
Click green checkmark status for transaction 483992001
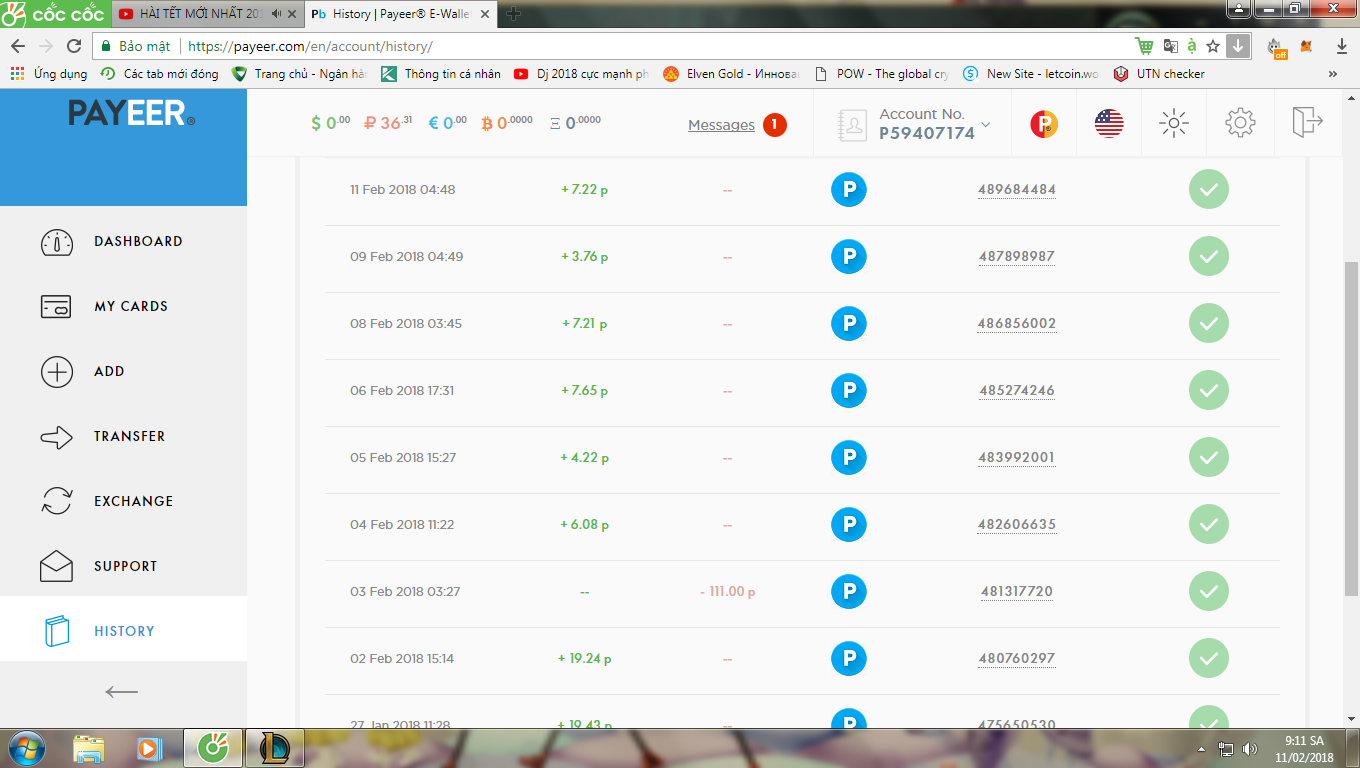(1209, 458)
